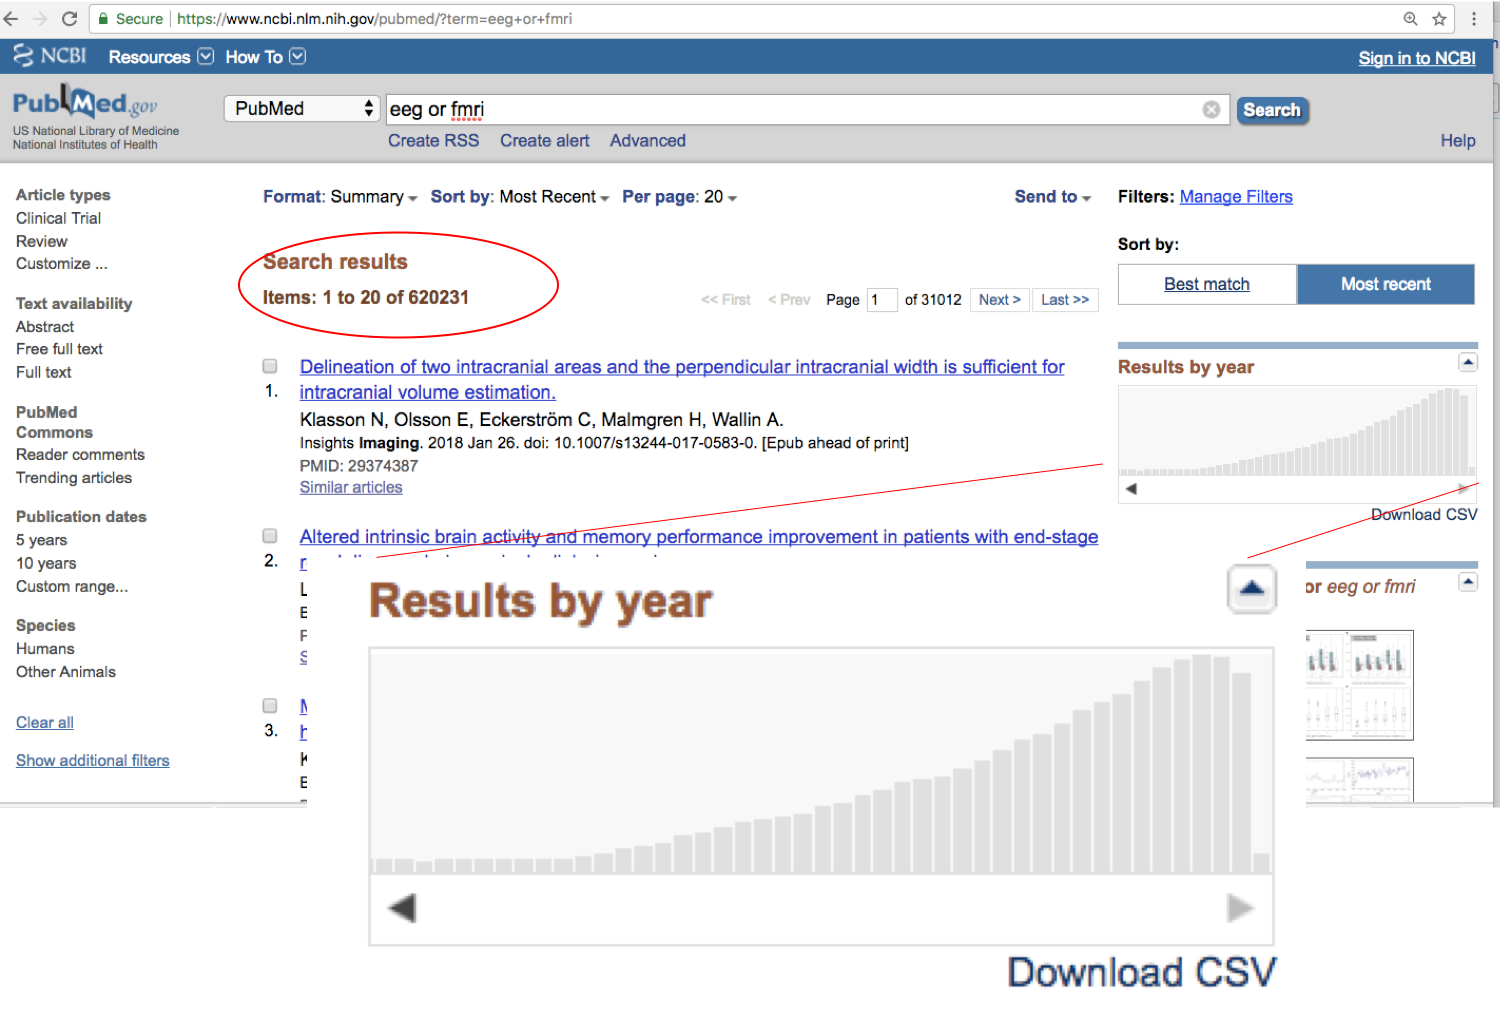
Task: Collapse the 'eeg or fmri' images panel
Action: (x=1468, y=582)
